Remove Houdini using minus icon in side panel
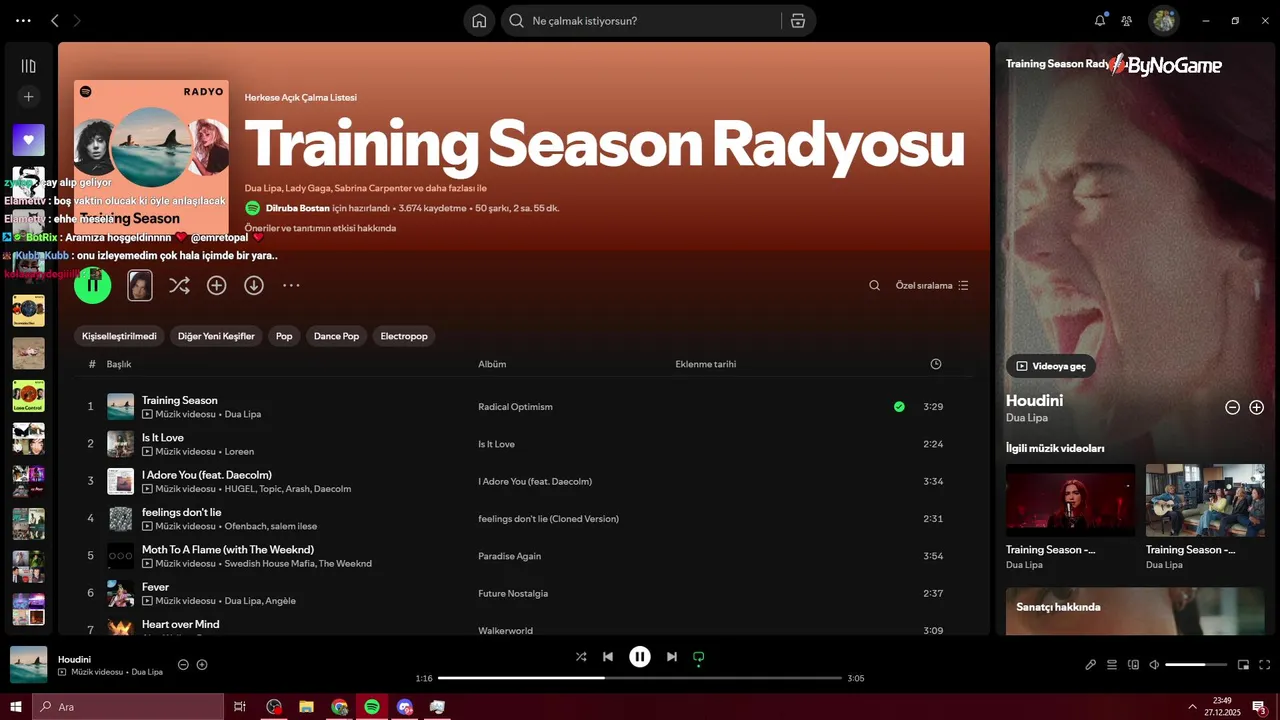1280x720 pixels. (x=1232, y=407)
